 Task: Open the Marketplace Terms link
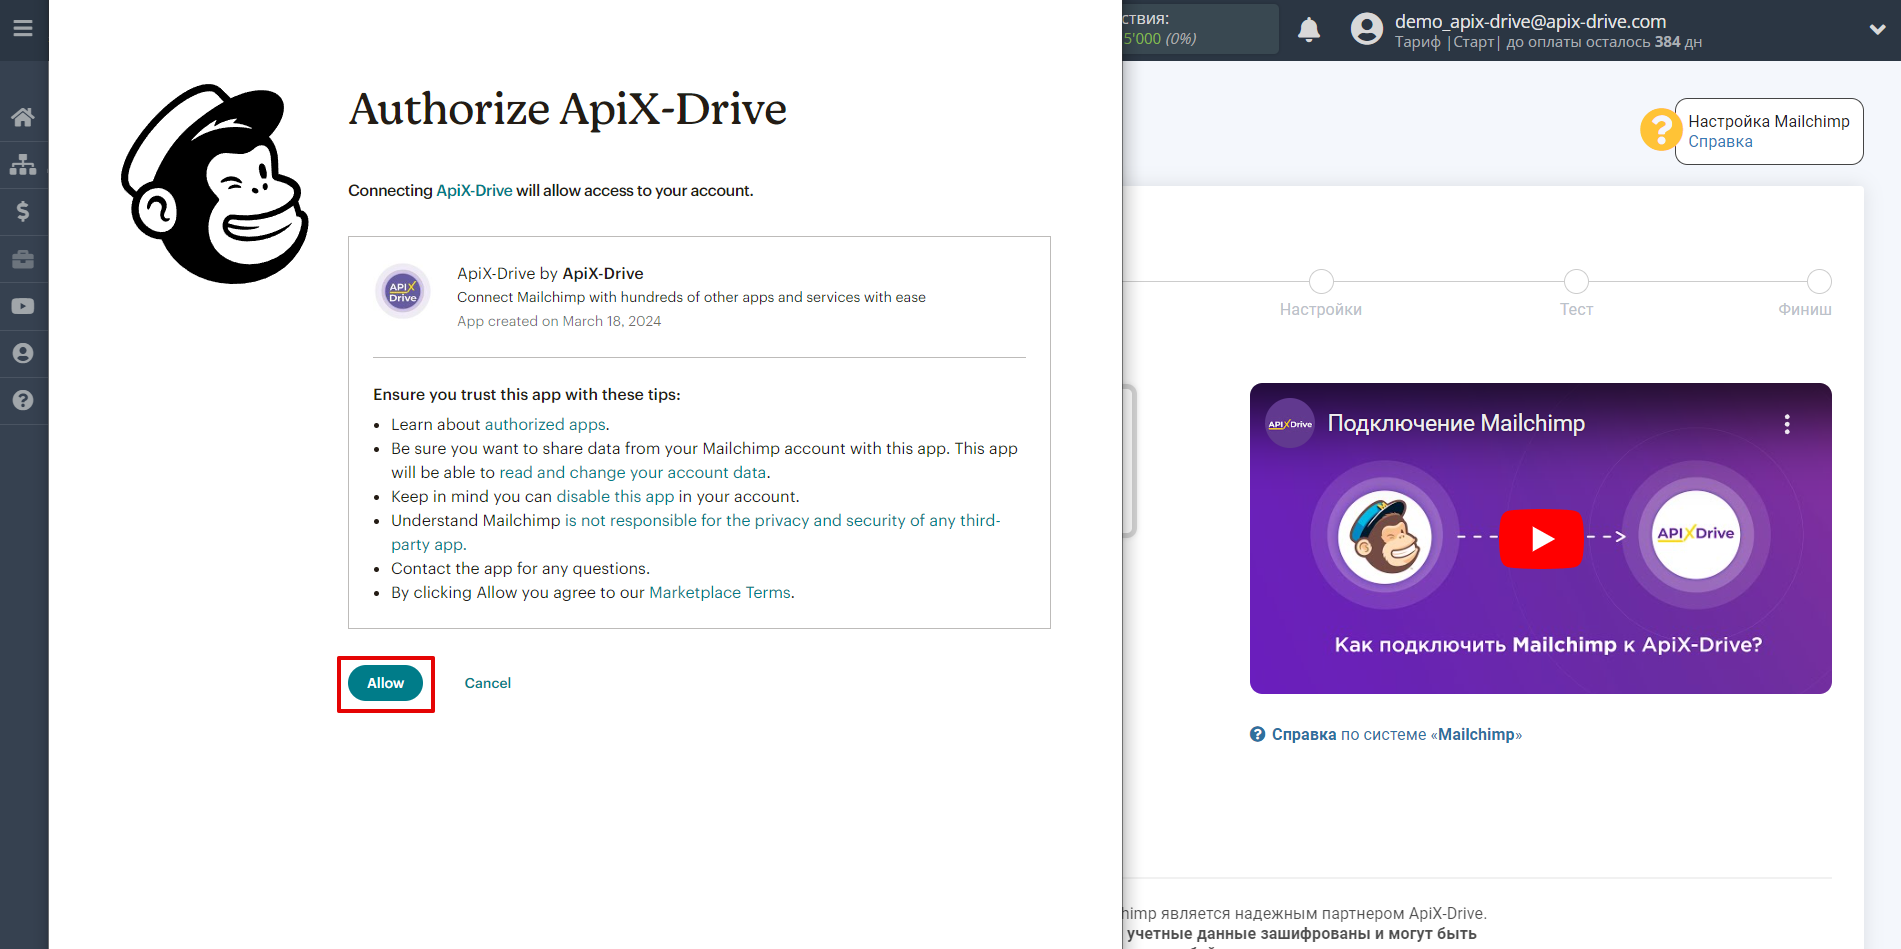720,593
